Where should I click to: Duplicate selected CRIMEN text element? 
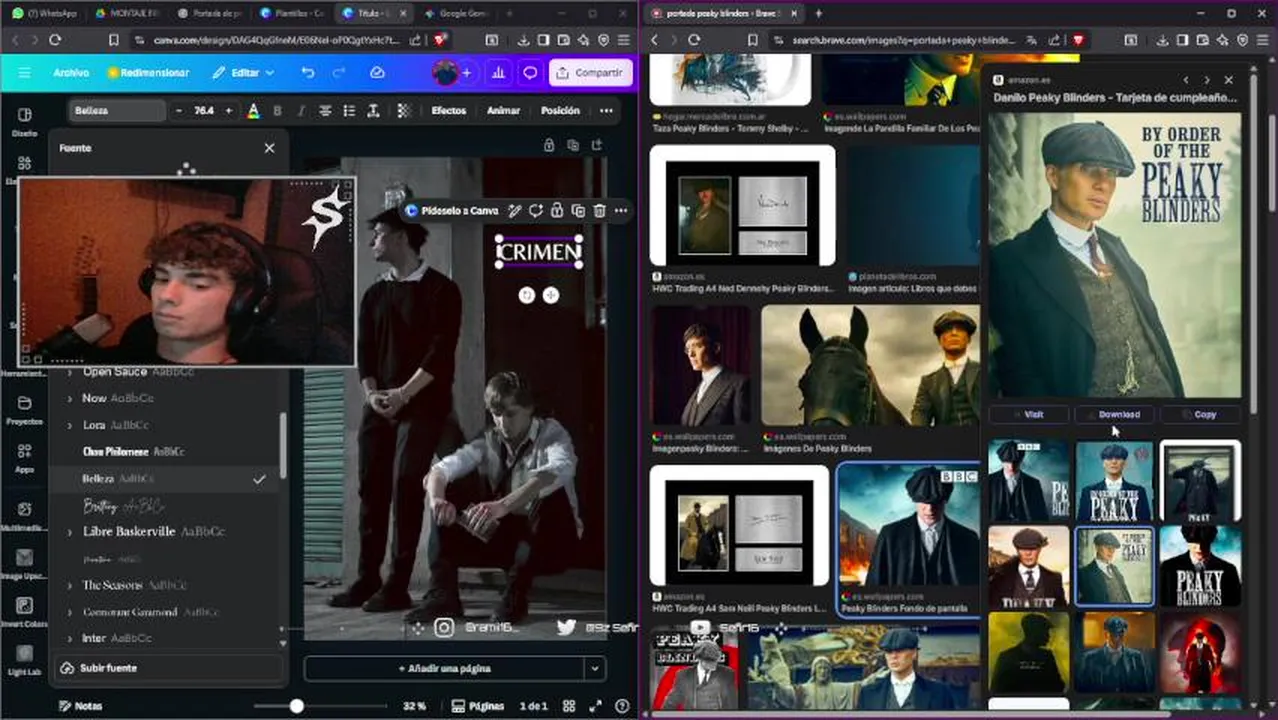click(x=578, y=211)
